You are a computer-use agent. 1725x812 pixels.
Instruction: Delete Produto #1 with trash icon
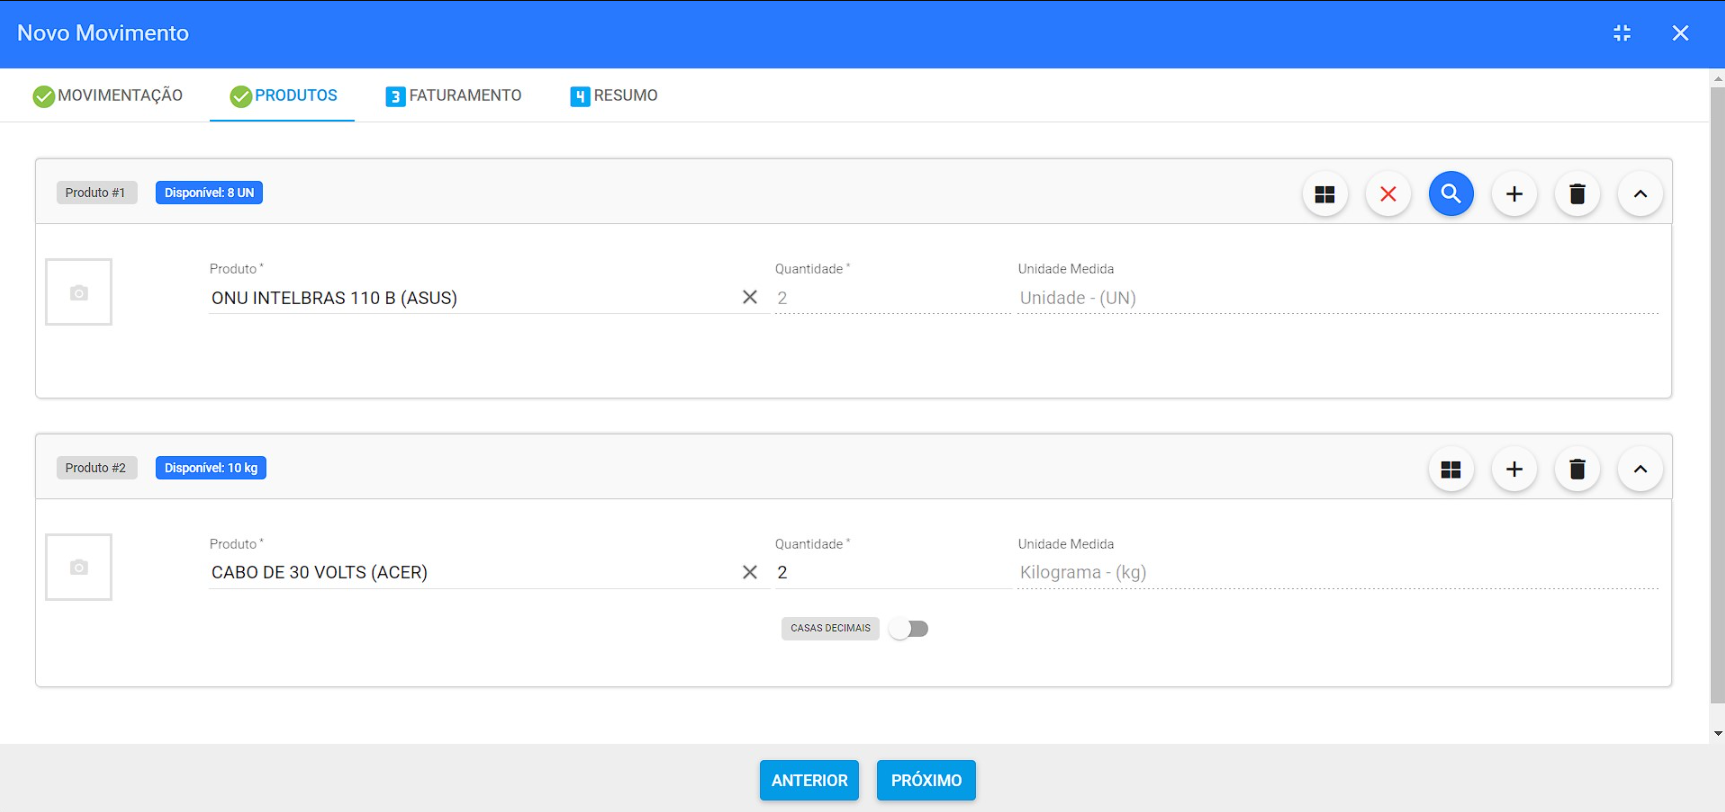point(1577,194)
